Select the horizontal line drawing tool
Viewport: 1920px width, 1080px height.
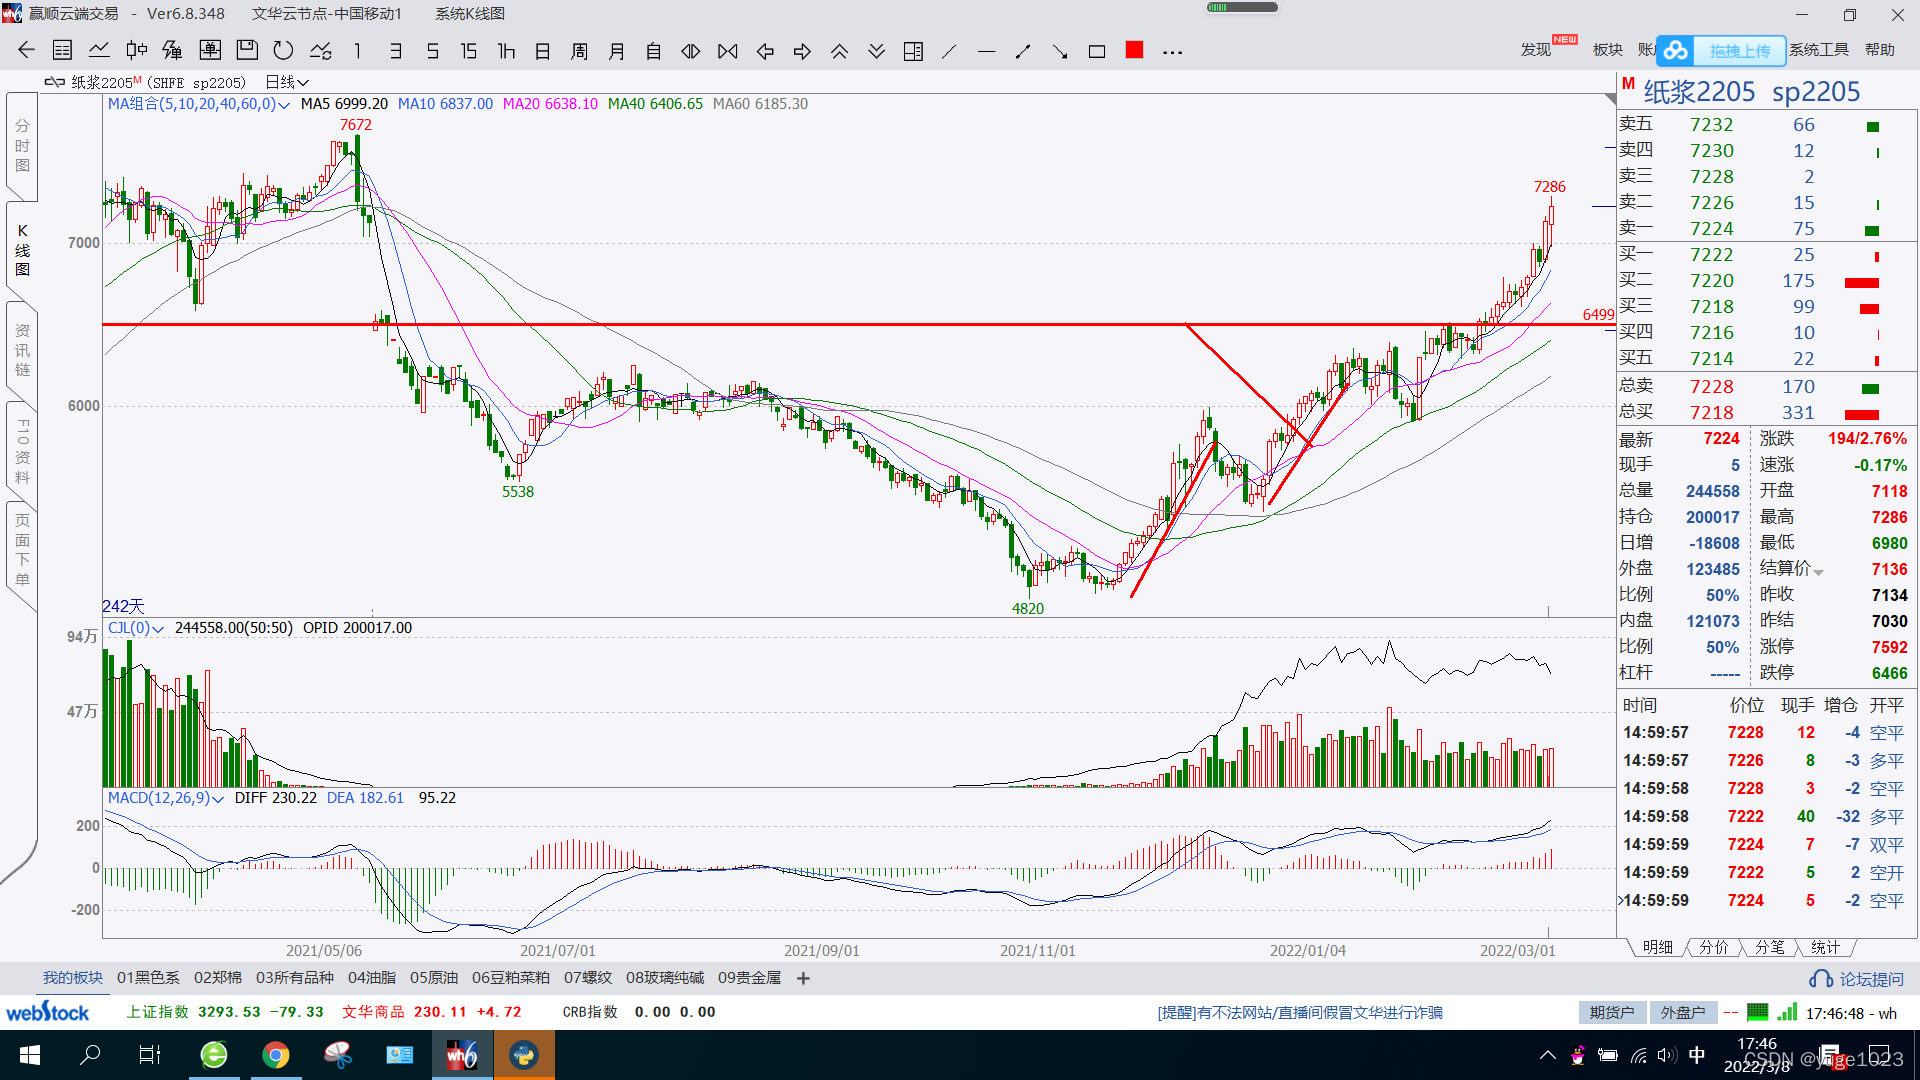986,51
